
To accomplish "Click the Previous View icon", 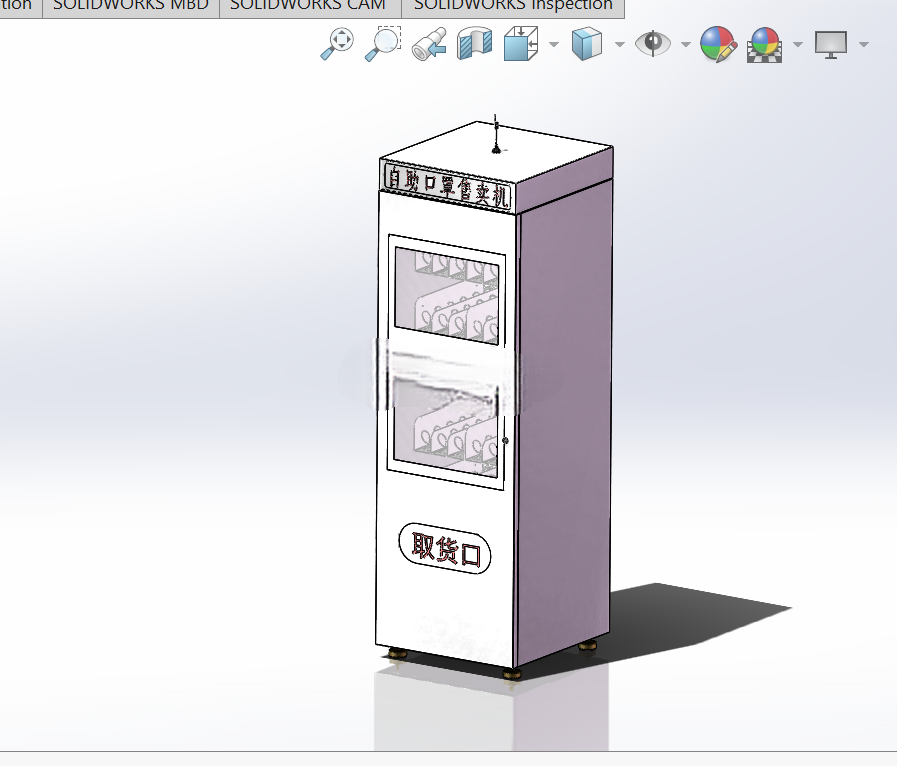I will 429,44.
